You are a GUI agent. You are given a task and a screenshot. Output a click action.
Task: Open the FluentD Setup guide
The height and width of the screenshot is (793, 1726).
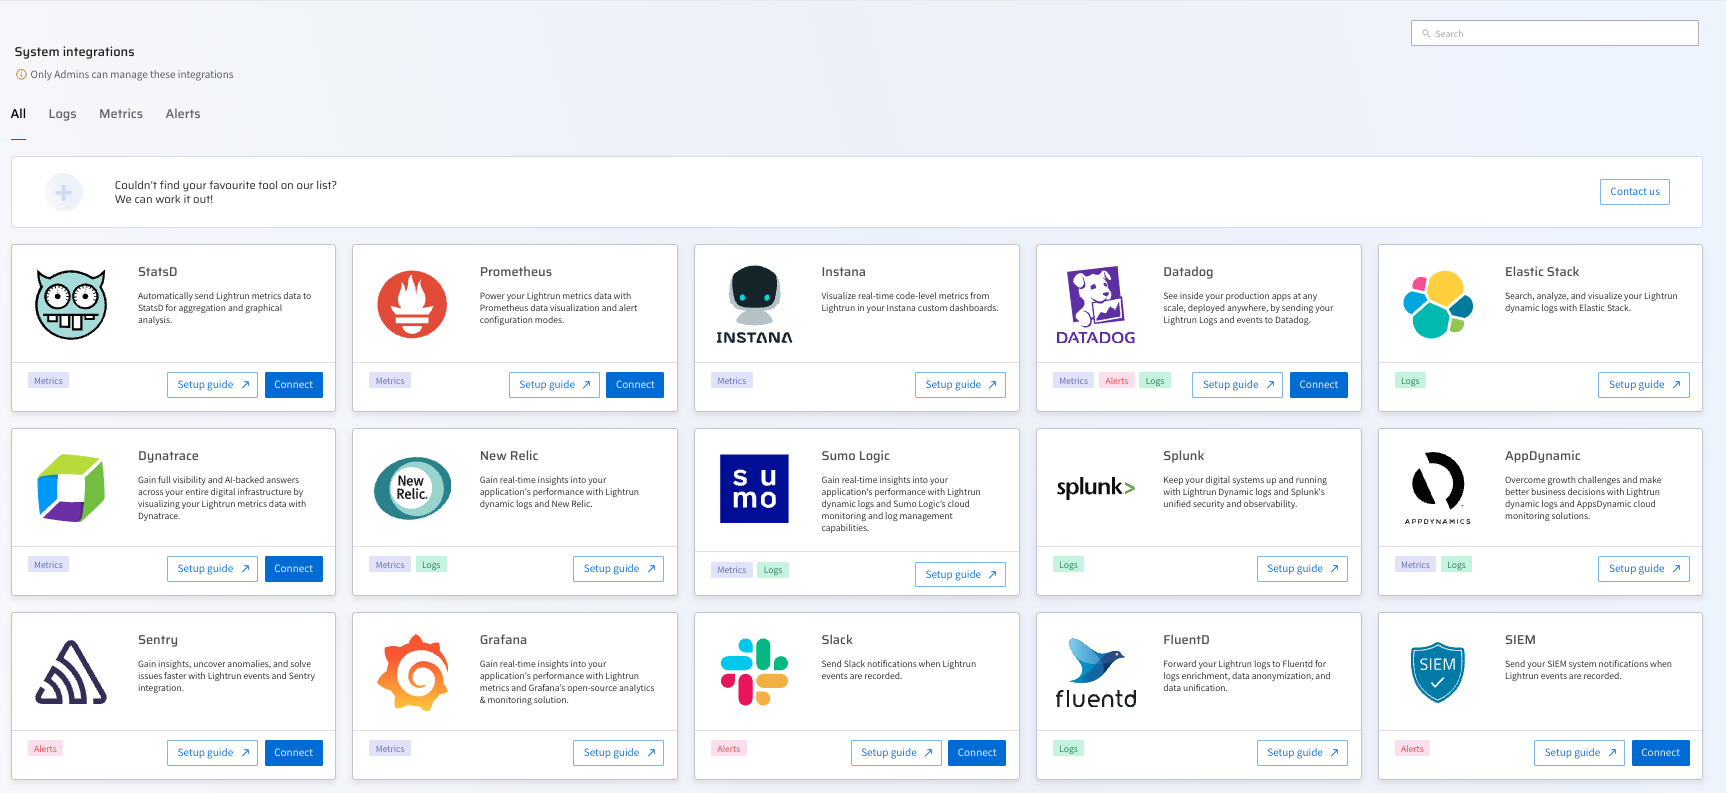pos(1302,753)
